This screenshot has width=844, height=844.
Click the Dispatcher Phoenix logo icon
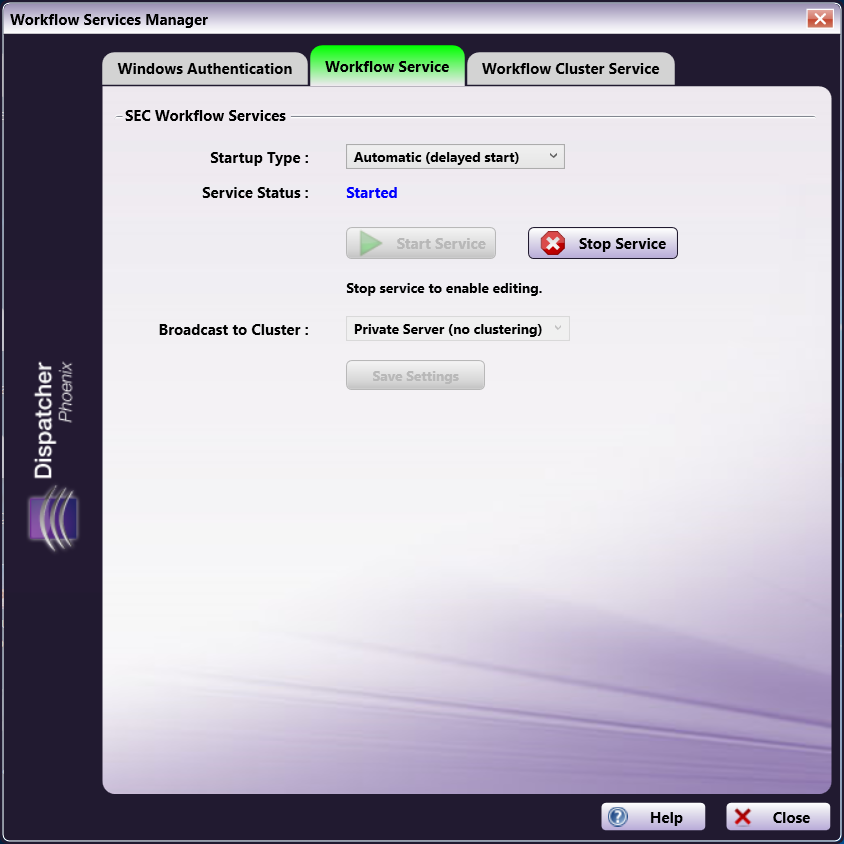point(53,518)
